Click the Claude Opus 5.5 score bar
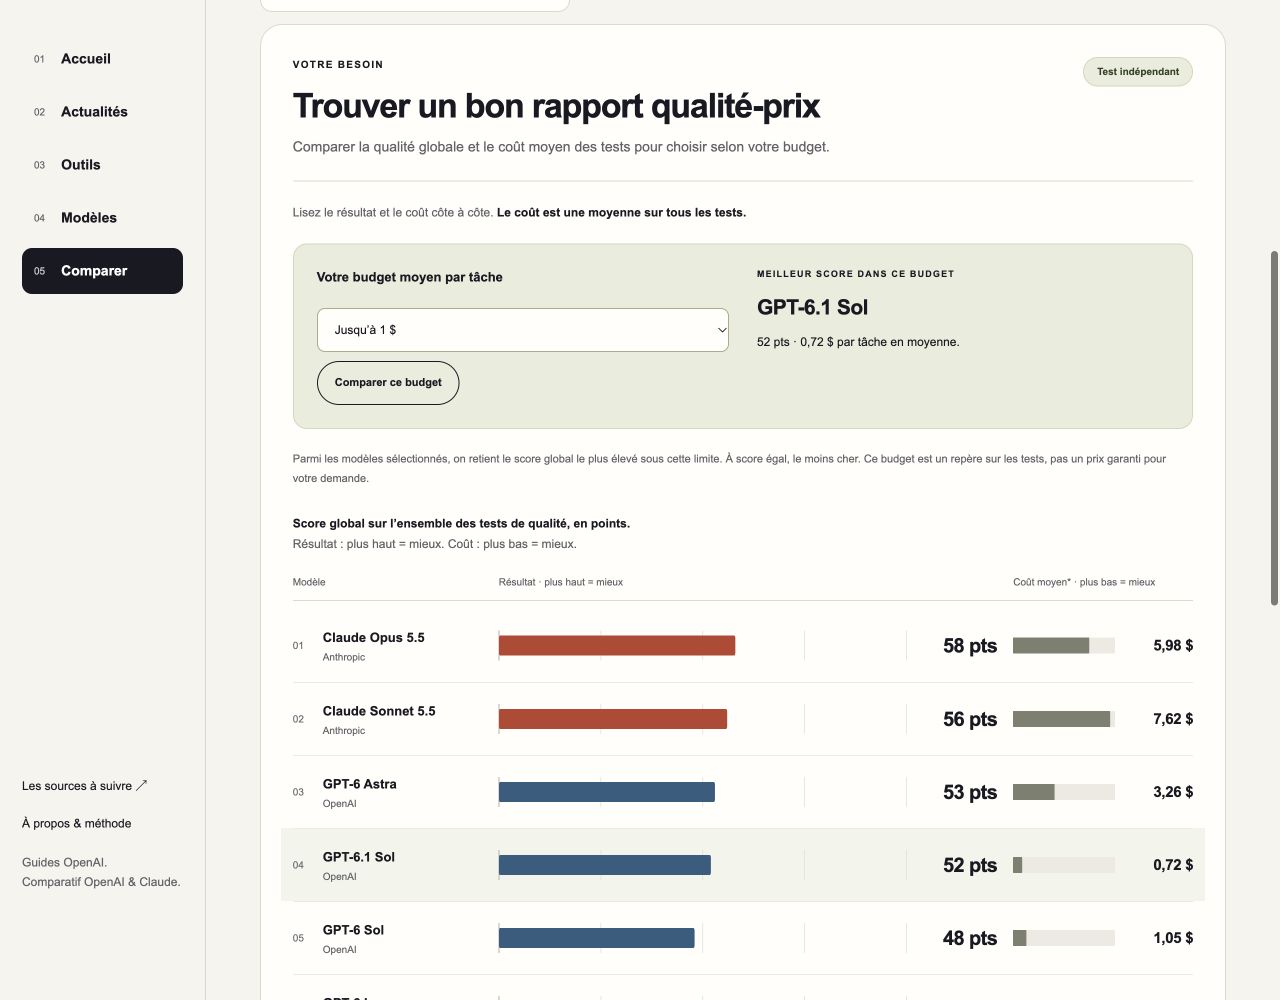Image resolution: width=1280 pixels, height=1000 pixels. 617,646
